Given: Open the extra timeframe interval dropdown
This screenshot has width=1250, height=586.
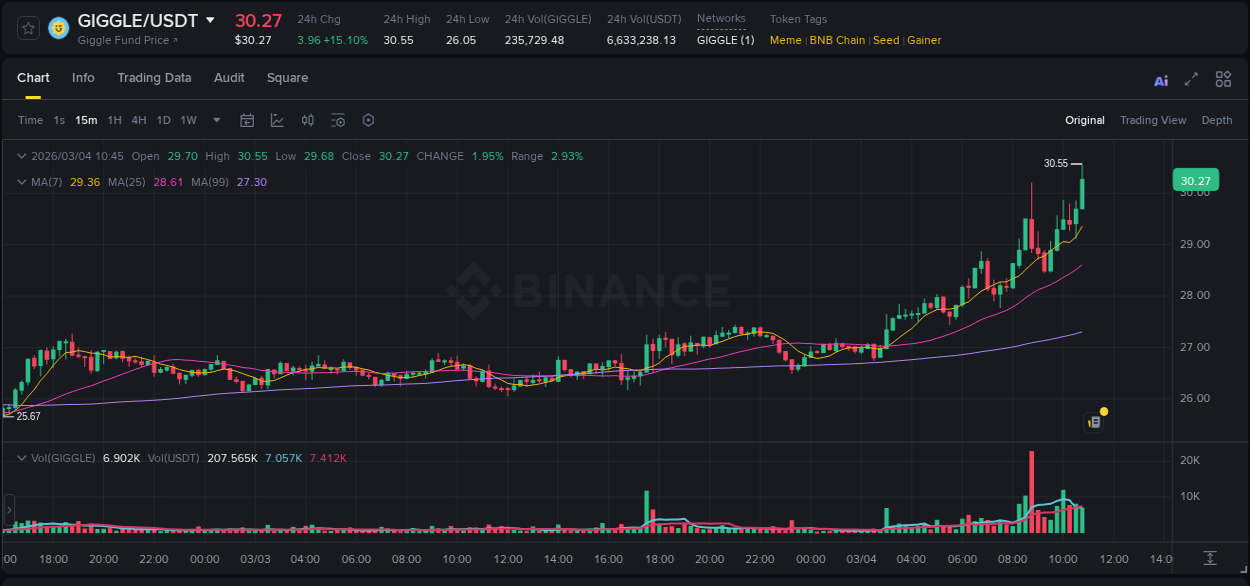Looking at the screenshot, I should pyautogui.click(x=216, y=120).
